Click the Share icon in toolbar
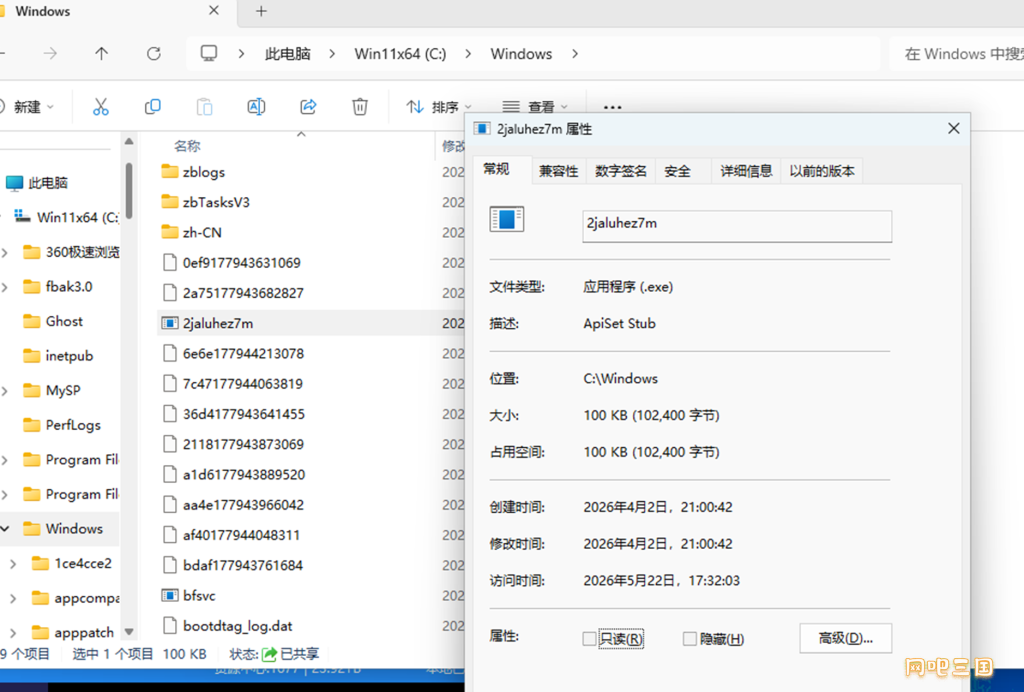This screenshot has width=1024, height=692. [308, 106]
